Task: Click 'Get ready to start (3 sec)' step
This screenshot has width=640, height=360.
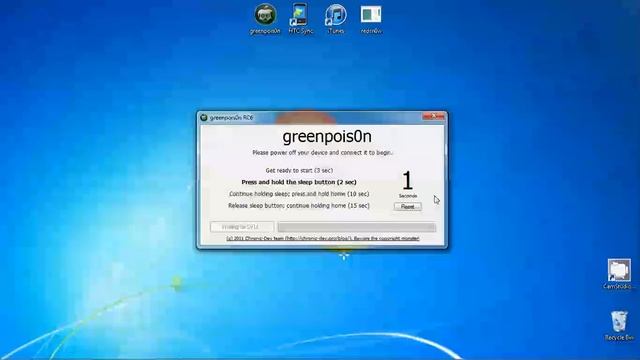Action: click(299, 170)
